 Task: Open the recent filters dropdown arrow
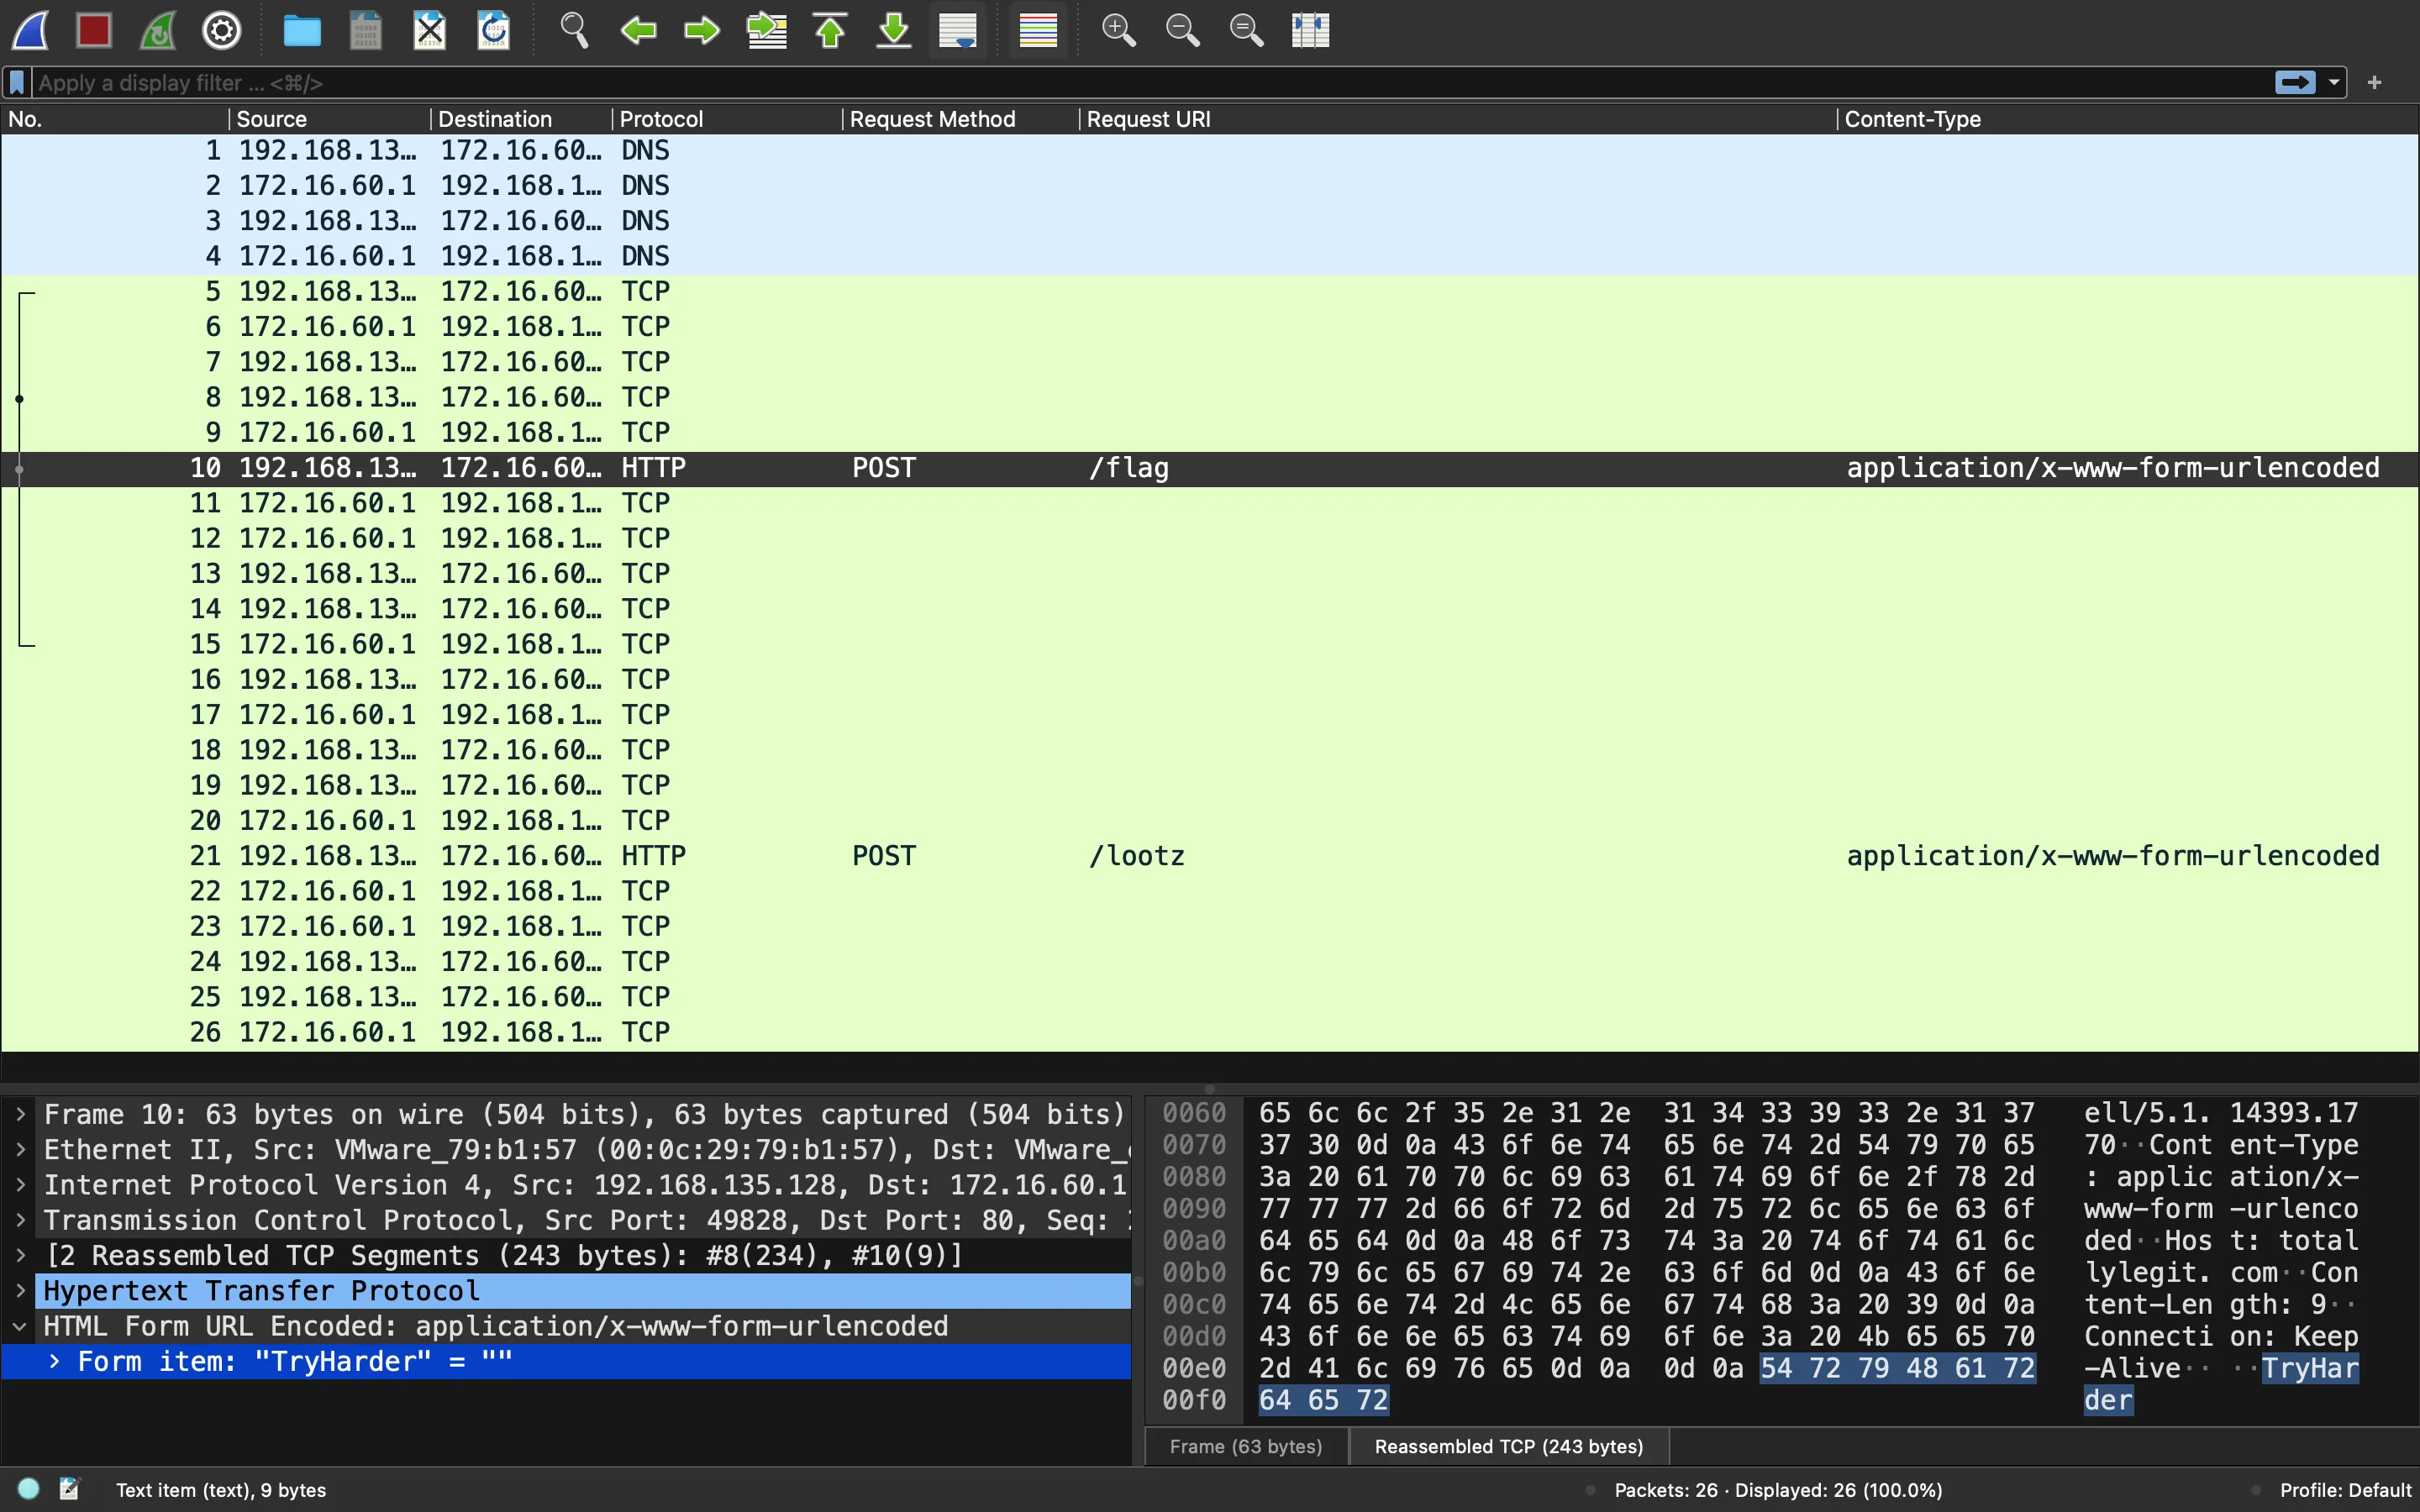point(2334,83)
